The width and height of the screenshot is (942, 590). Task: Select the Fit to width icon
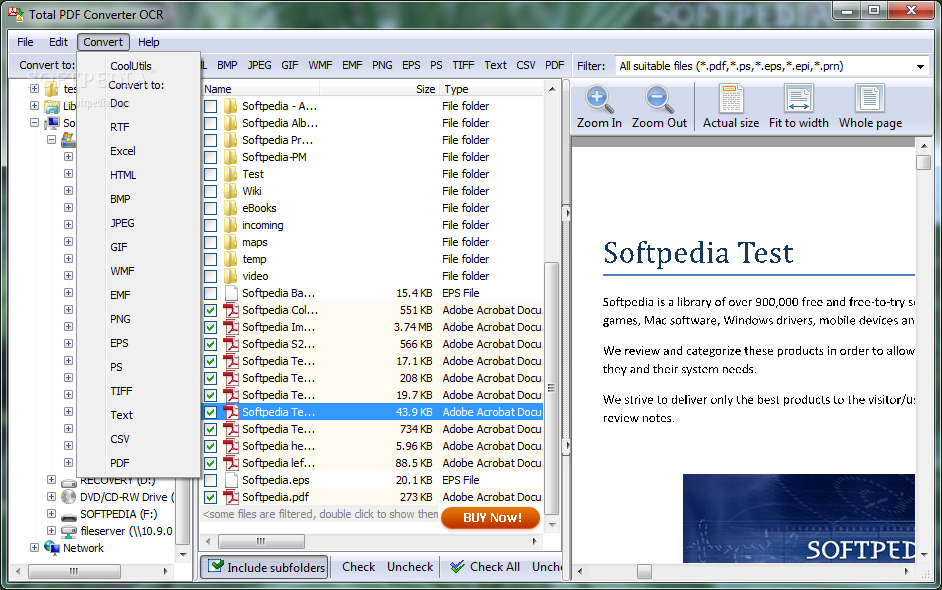click(x=798, y=99)
